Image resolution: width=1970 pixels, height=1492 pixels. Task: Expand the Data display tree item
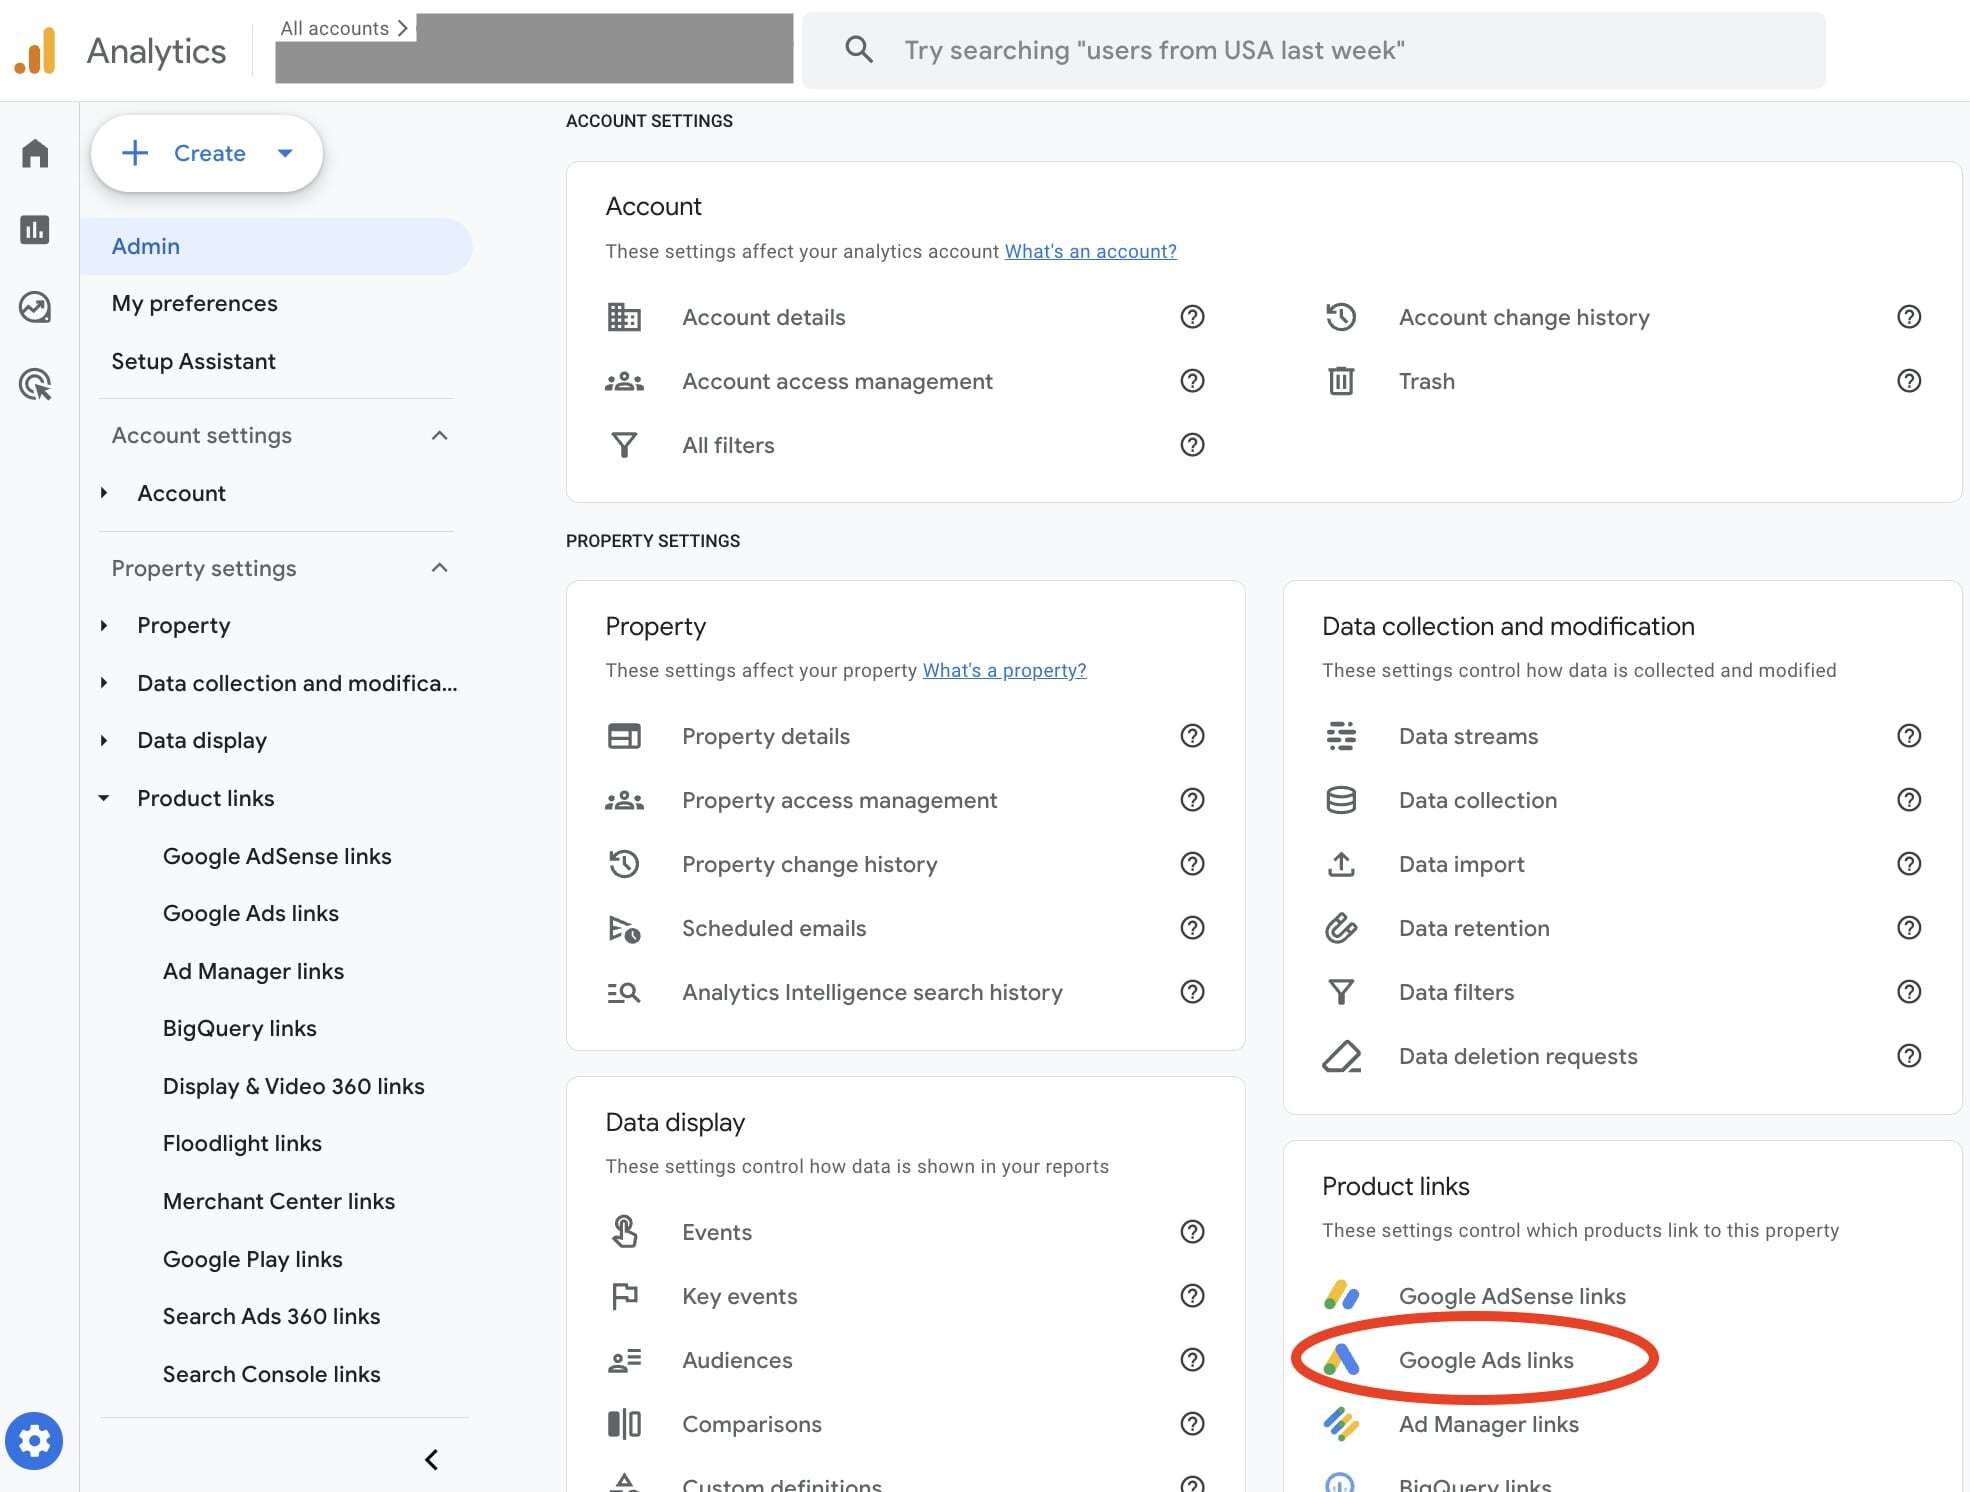pos(104,741)
